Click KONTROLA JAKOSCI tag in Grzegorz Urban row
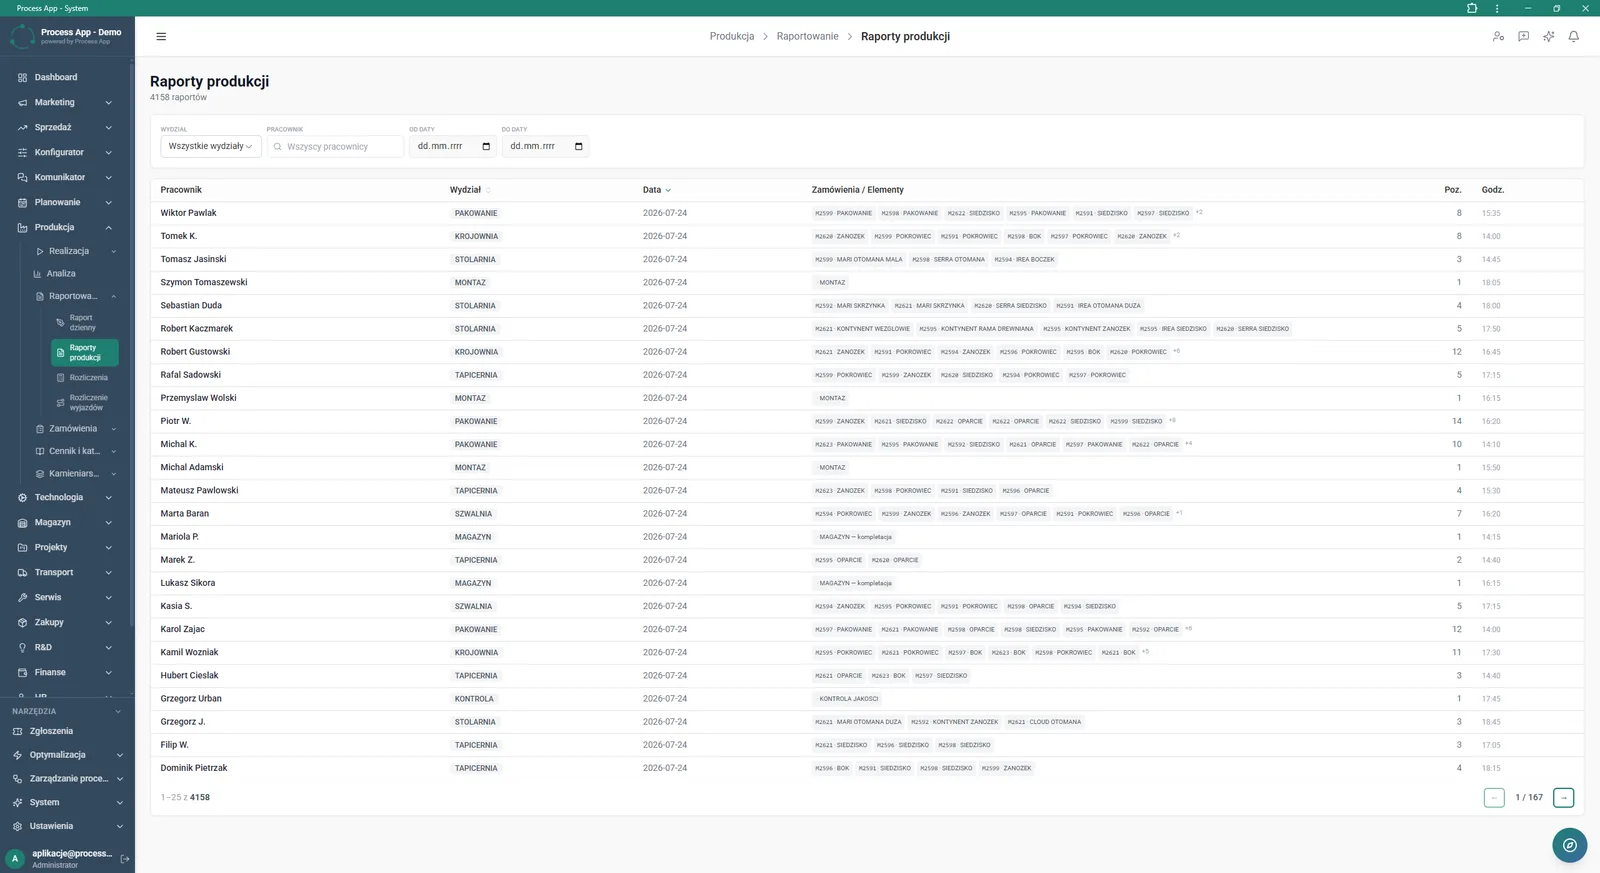The width and height of the screenshot is (1600, 873). tap(848, 698)
